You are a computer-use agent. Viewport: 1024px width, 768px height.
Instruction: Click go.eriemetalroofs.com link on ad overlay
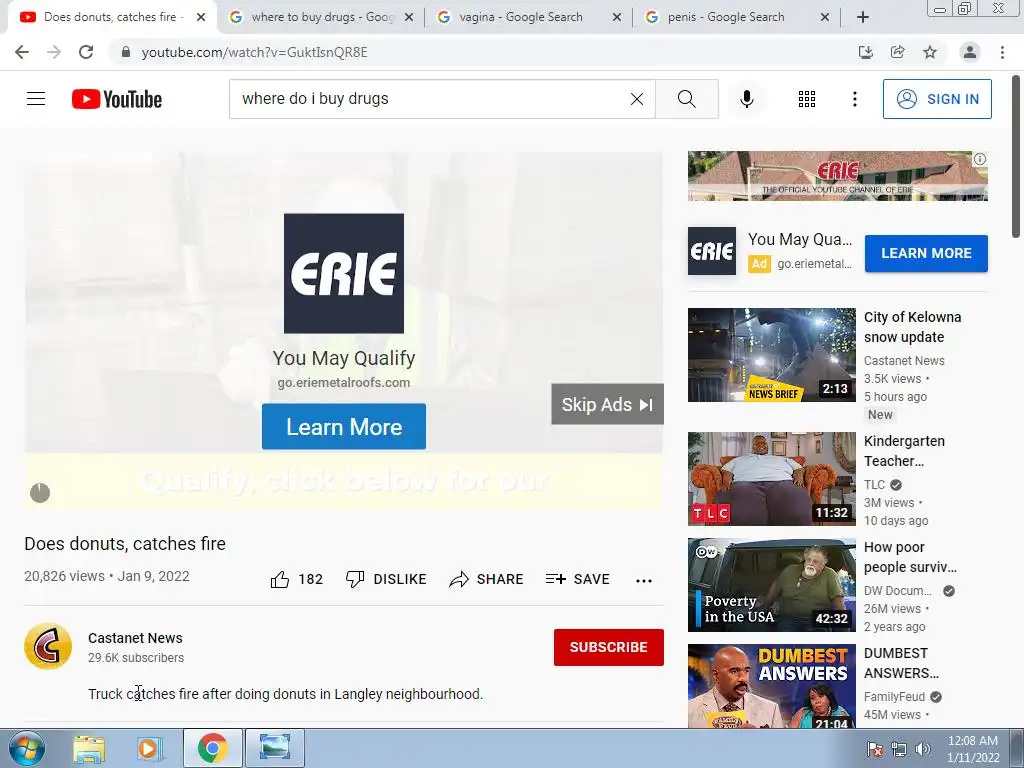pyautogui.click(x=344, y=383)
